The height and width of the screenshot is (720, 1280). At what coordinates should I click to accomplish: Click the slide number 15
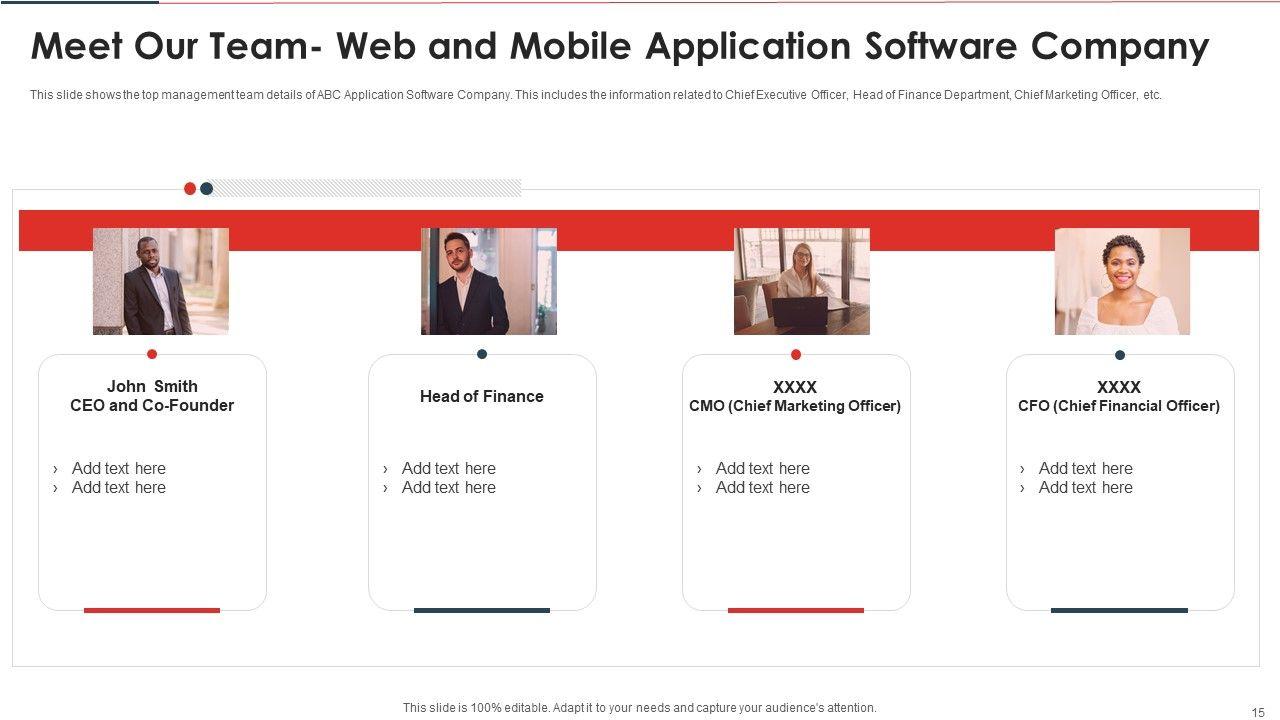tap(1258, 712)
